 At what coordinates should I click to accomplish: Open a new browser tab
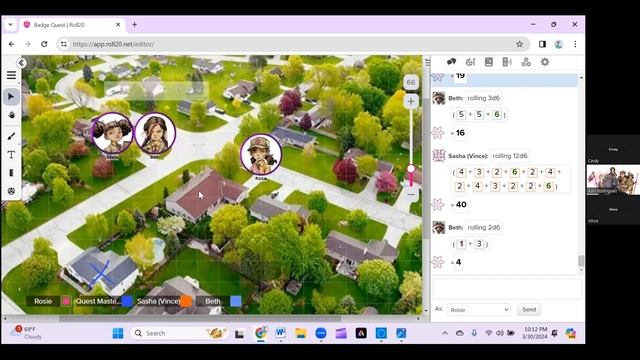[134, 25]
